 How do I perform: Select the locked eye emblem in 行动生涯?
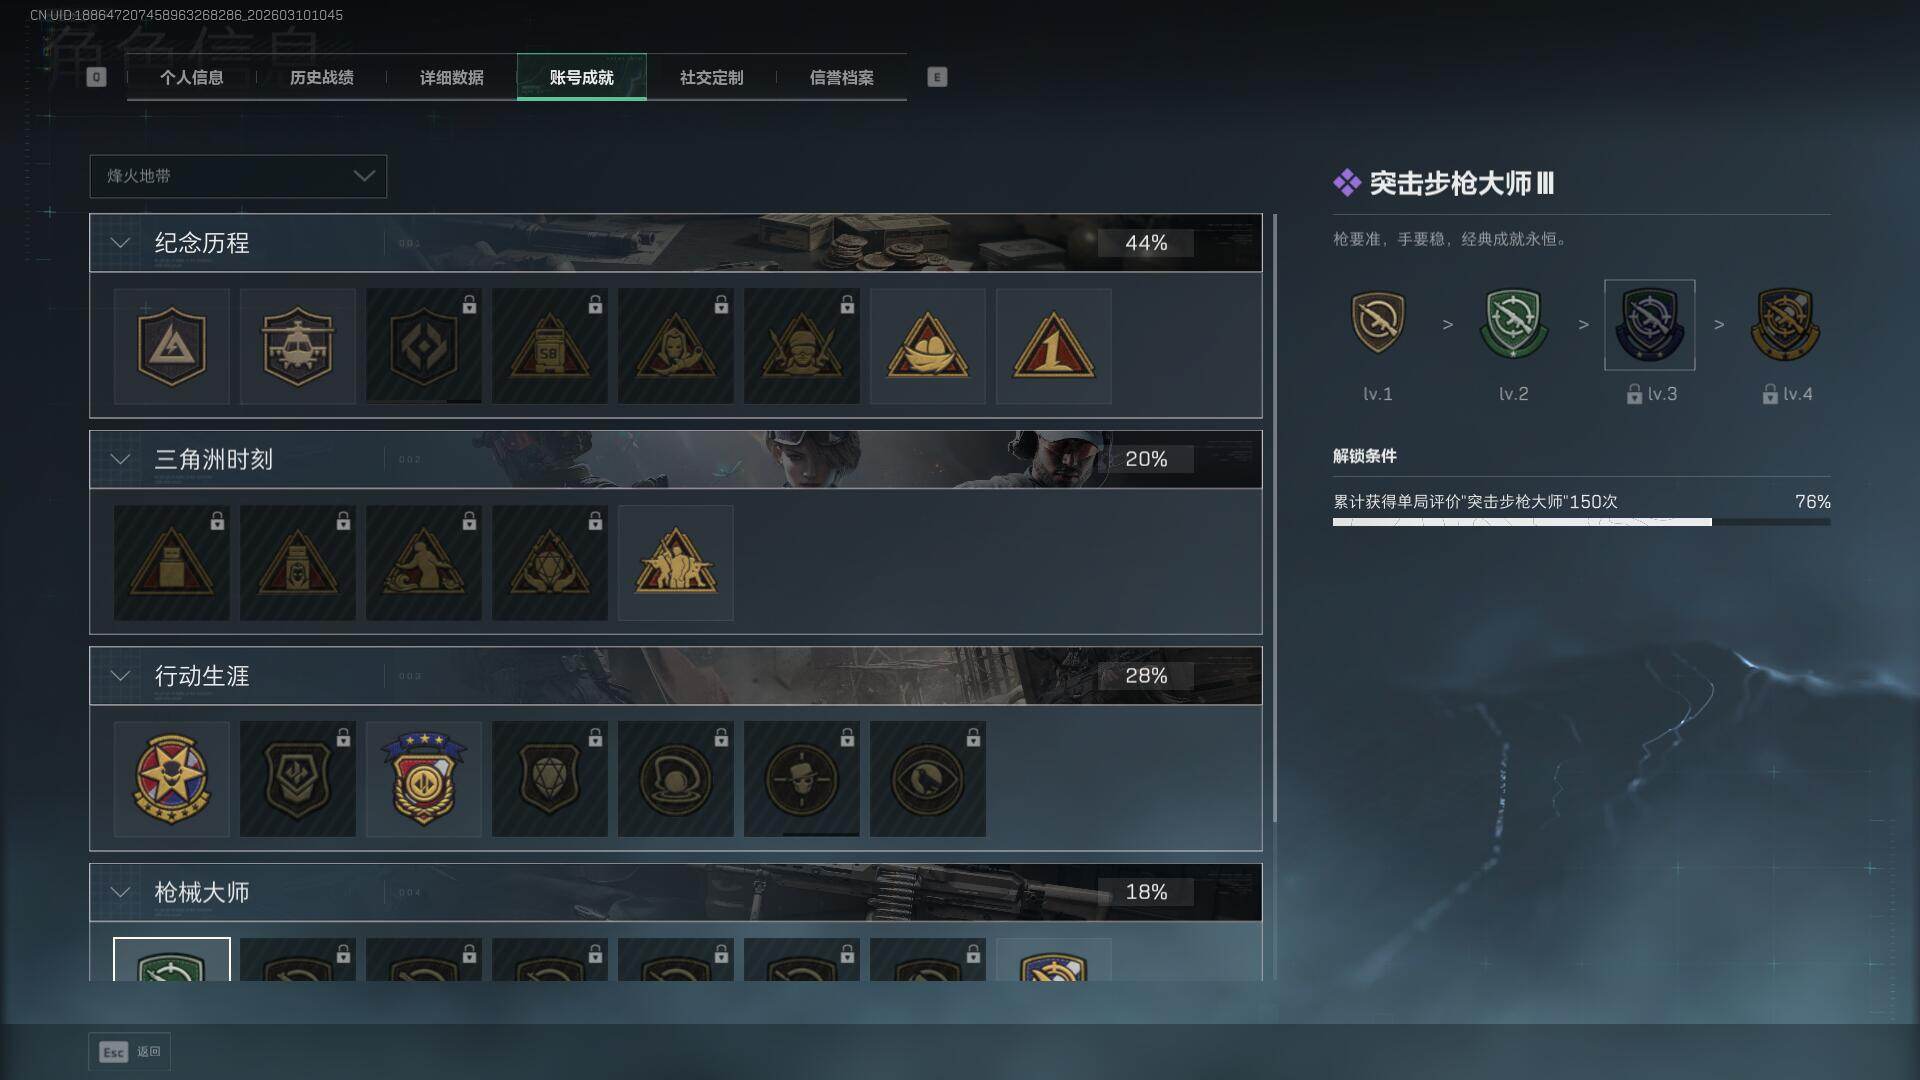pyautogui.click(x=927, y=779)
